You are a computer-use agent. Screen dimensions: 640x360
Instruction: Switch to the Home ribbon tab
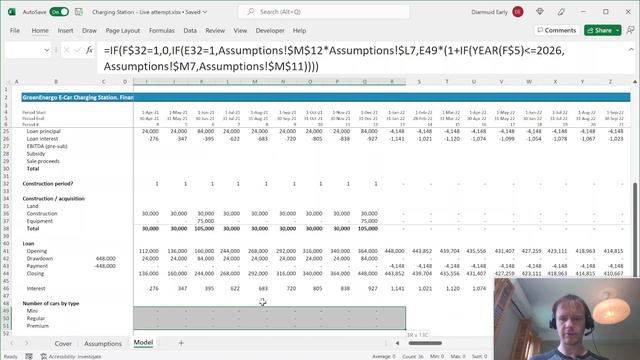point(40,31)
